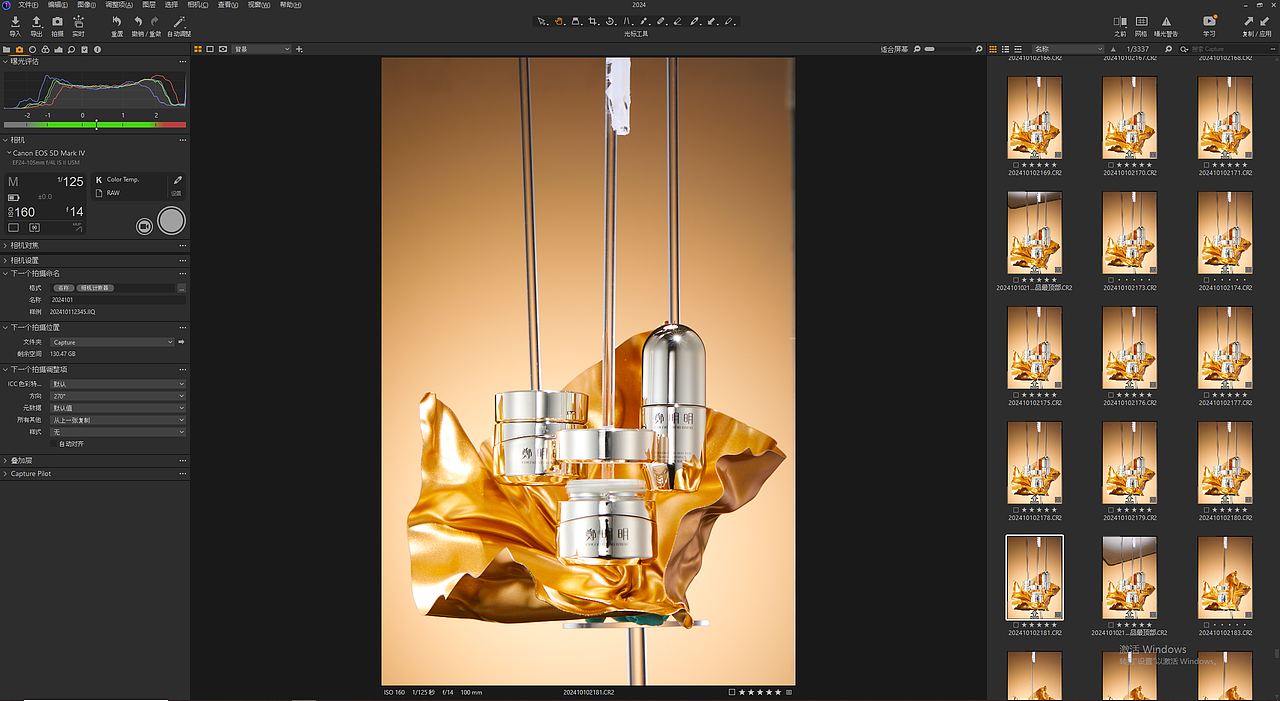
Task: Open the 下一个拍摄命名 panel options menu
Action: tap(182, 273)
